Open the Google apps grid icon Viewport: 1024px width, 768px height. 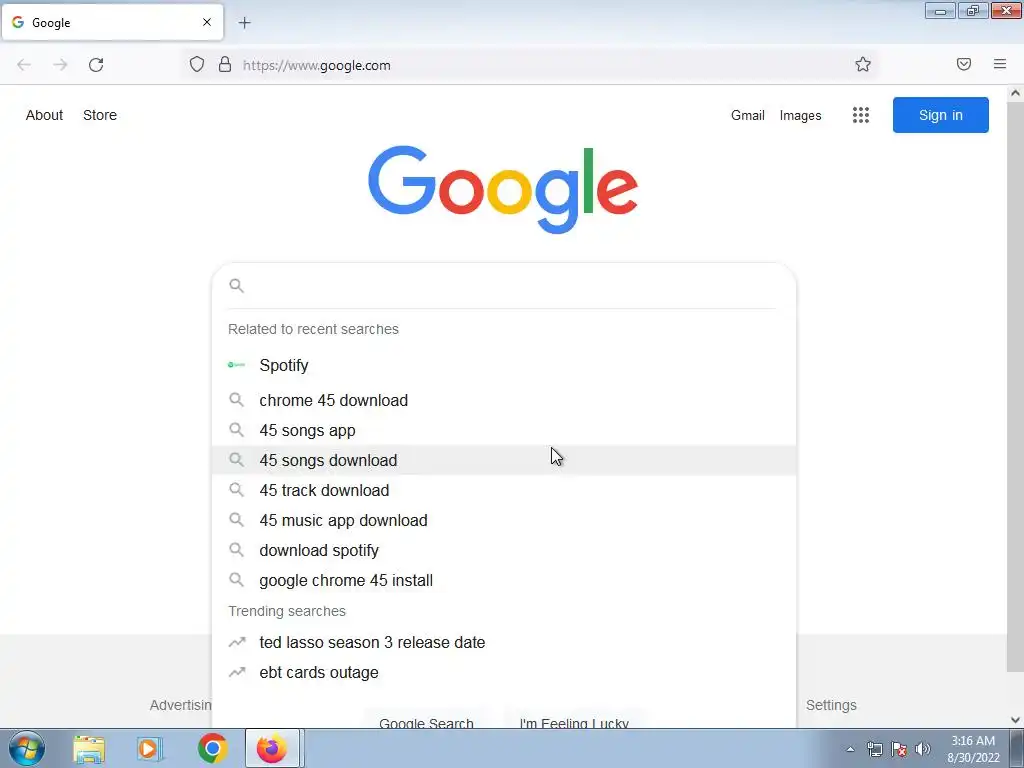pyautogui.click(x=861, y=115)
